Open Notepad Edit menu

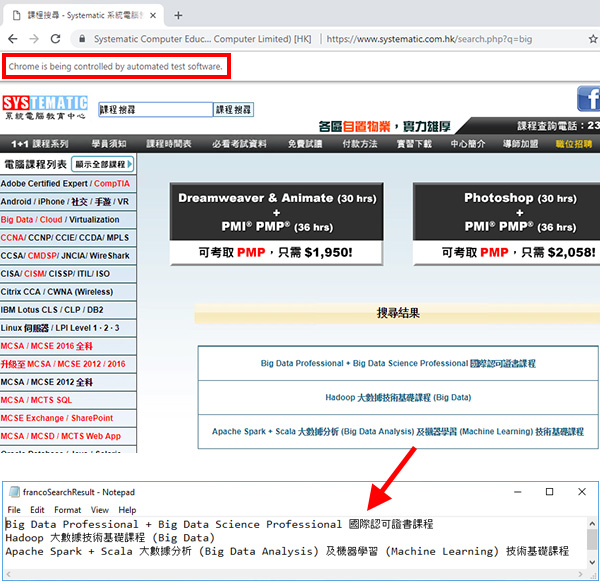pos(37,510)
